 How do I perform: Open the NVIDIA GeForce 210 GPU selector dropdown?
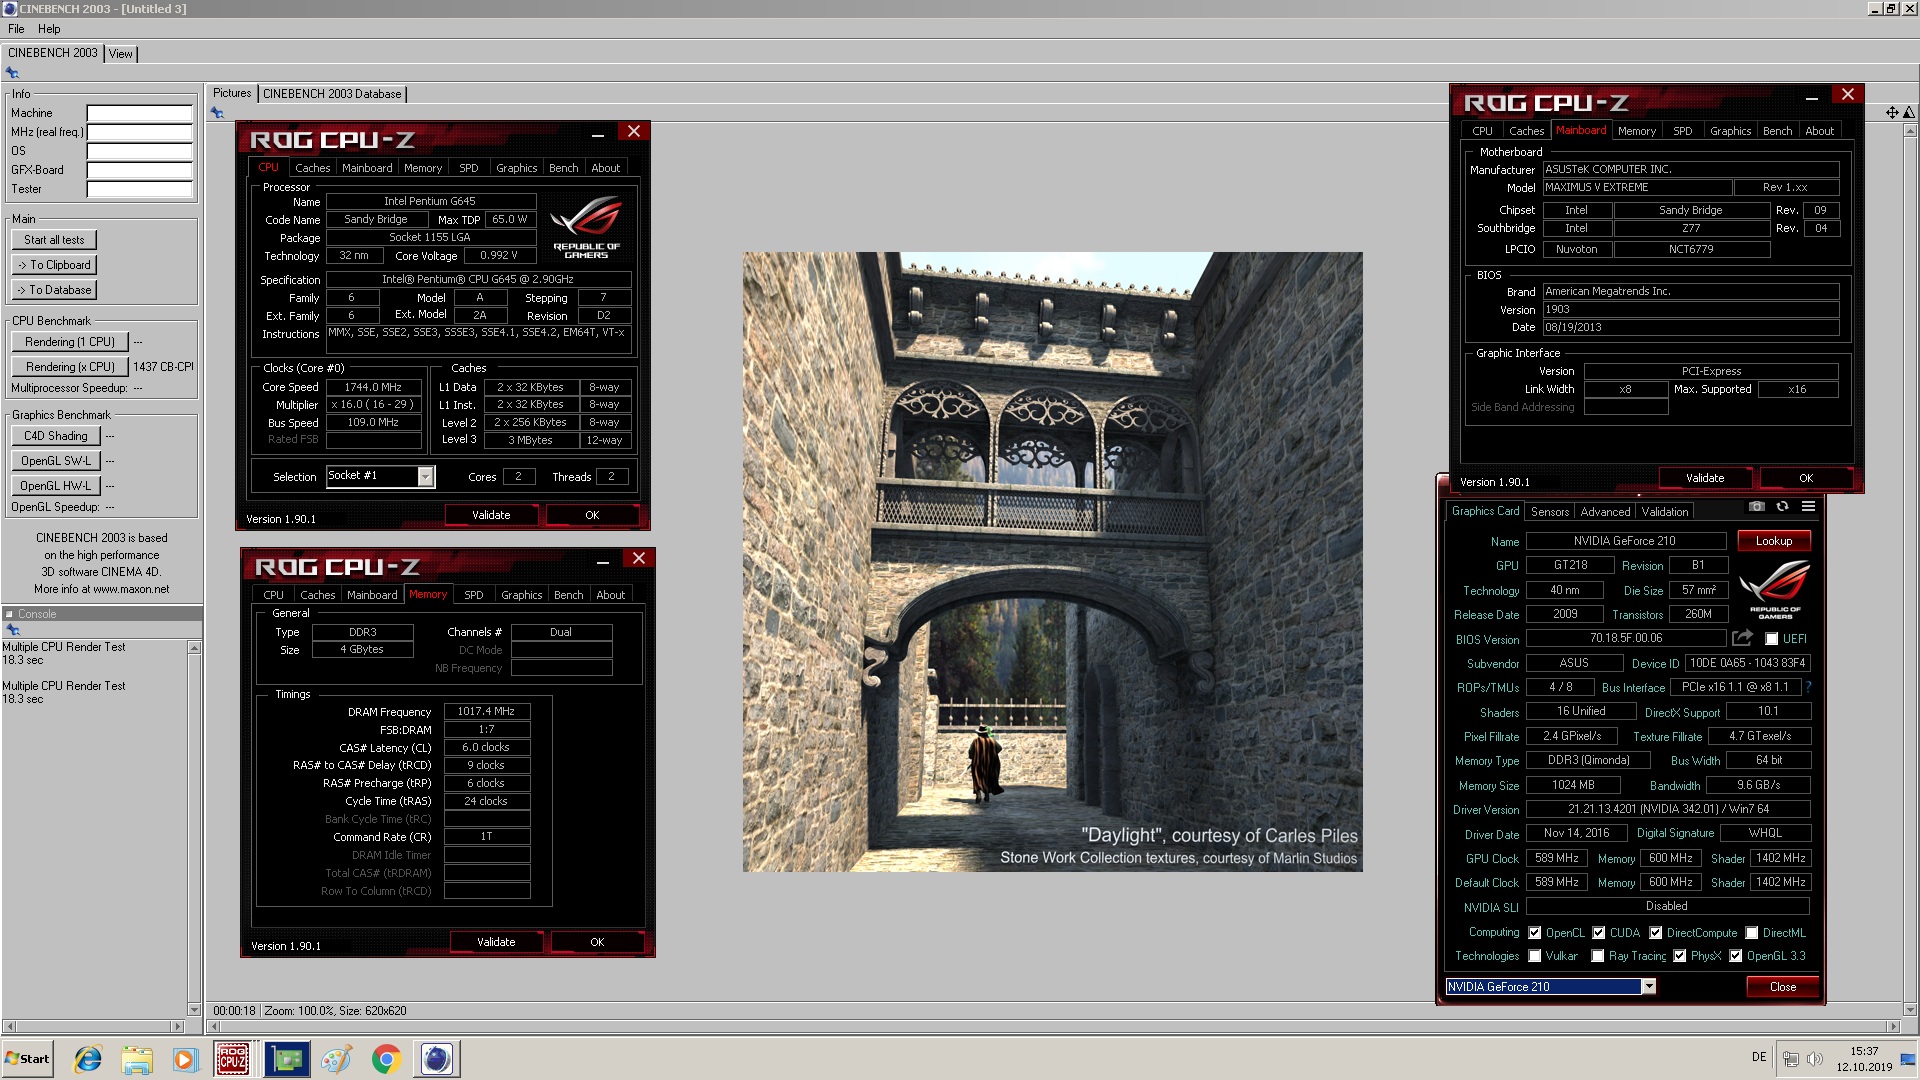click(x=1649, y=987)
